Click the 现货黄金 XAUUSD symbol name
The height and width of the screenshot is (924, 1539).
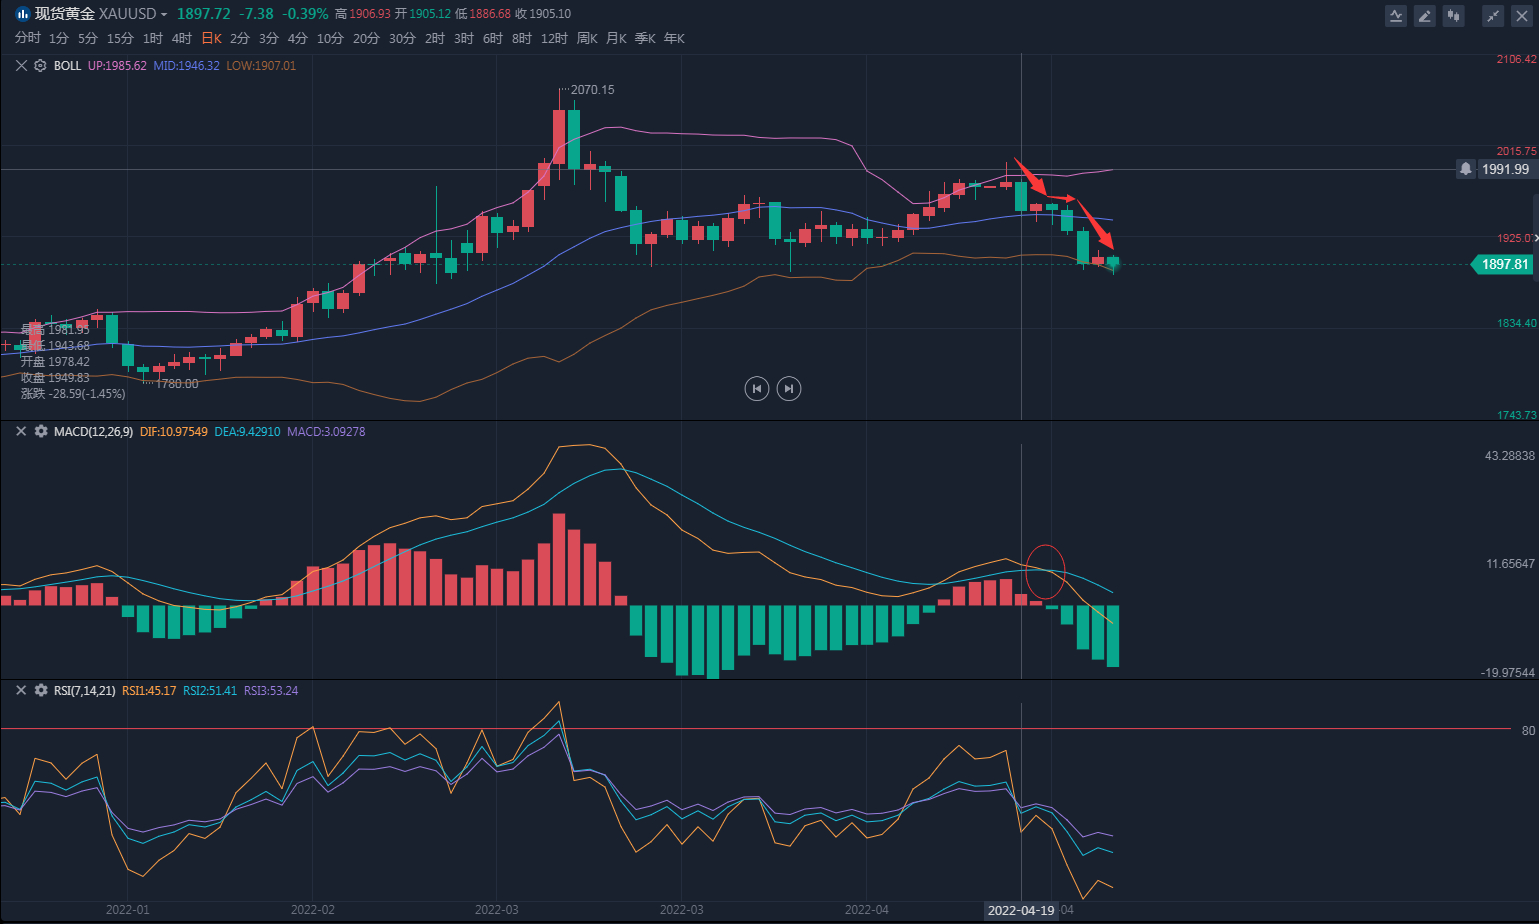pyautogui.click(x=95, y=14)
